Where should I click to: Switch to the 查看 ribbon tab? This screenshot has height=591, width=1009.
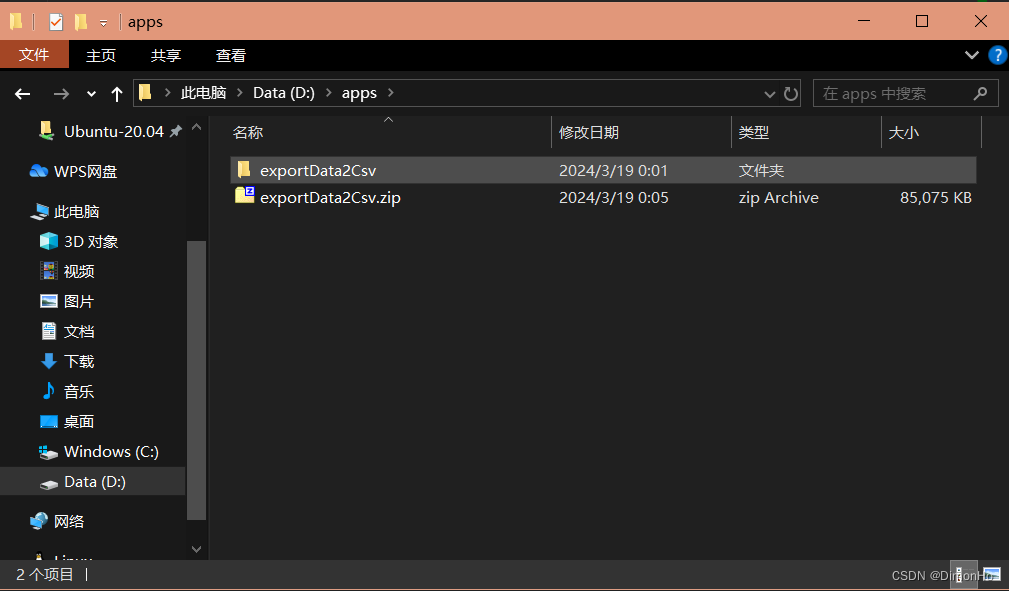coord(230,55)
